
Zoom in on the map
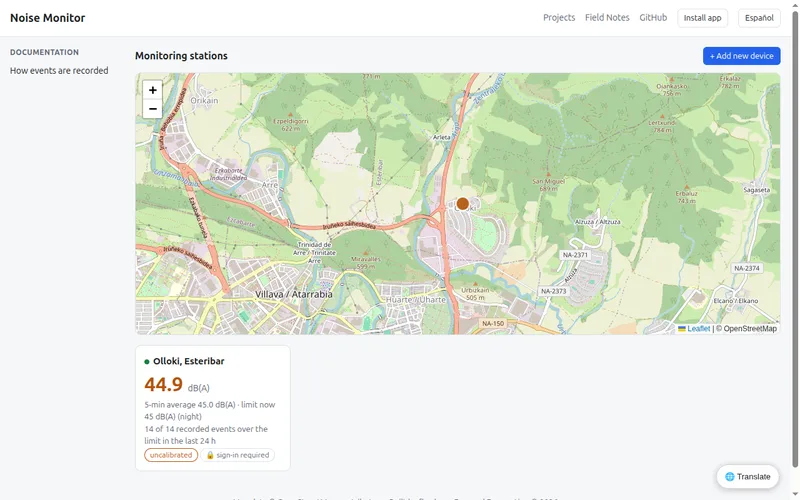click(x=152, y=90)
